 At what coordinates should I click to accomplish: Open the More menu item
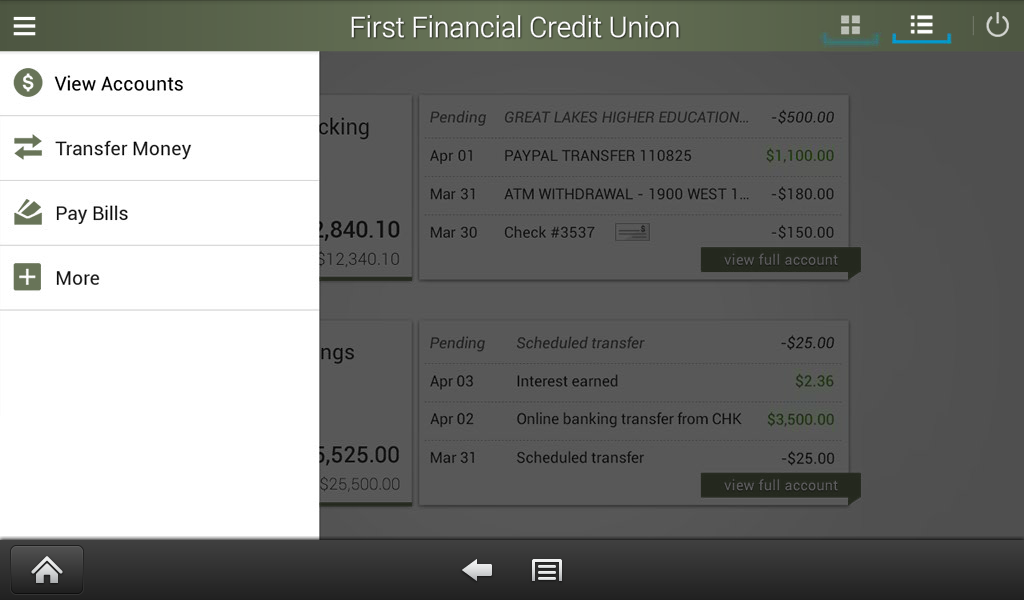(78, 277)
